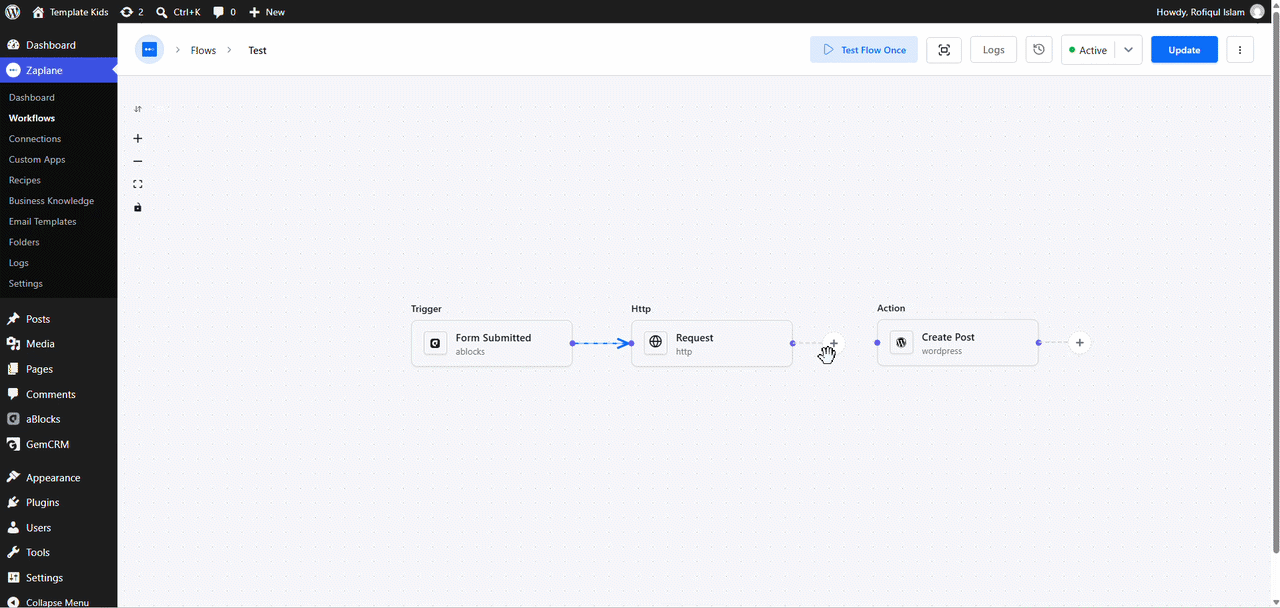Toggle canvas lock icon

(138, 208)
